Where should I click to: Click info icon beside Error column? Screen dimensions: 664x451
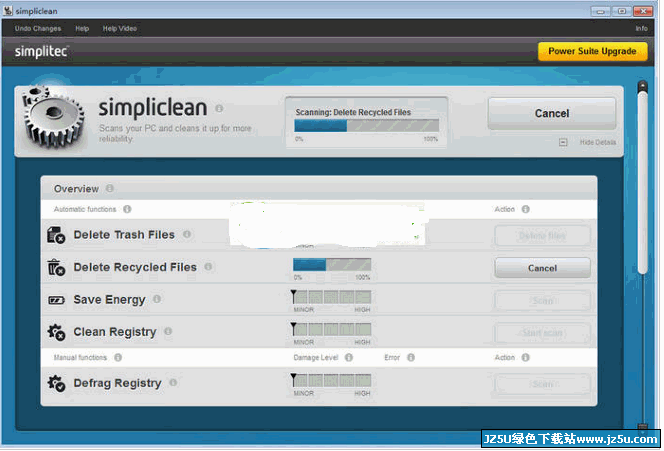tap(411, 357)
